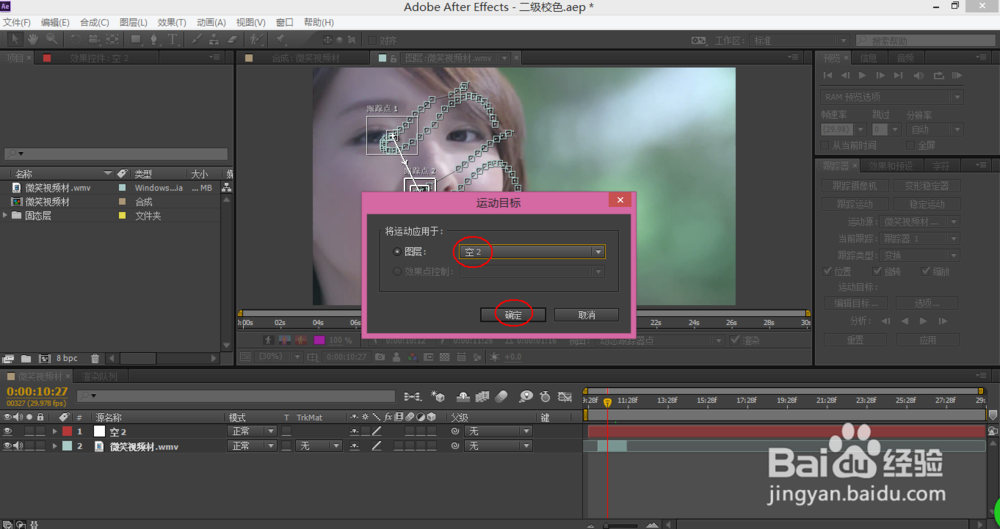Viewport: 1000px width, 529px height.
Task: Click 确定 in the 运动目标 dialog
Action: [513, 315]
